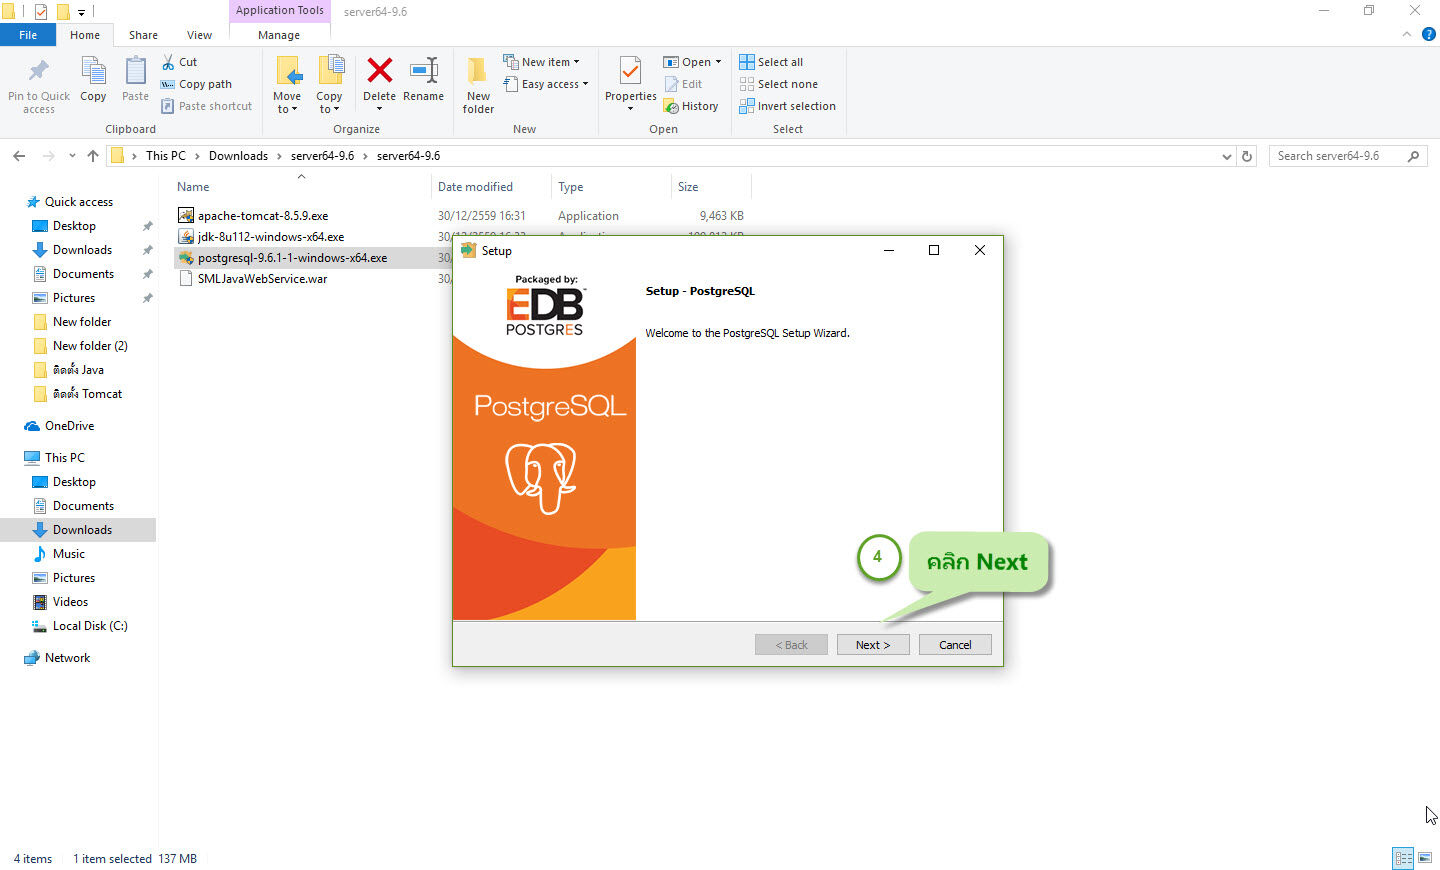The image size is (1440, 870).
Task: Click Invert selection in ribbon
Action: point(787,106)
